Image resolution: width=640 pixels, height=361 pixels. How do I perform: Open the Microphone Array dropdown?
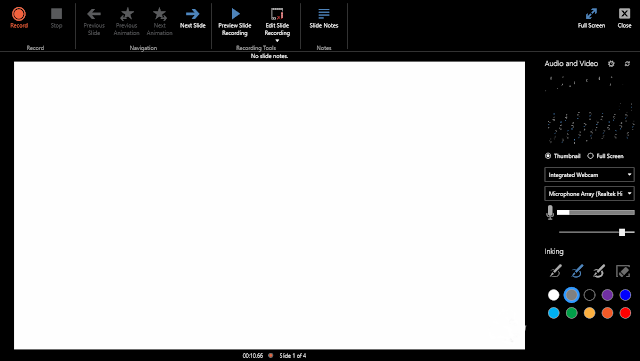click(589, 194)
